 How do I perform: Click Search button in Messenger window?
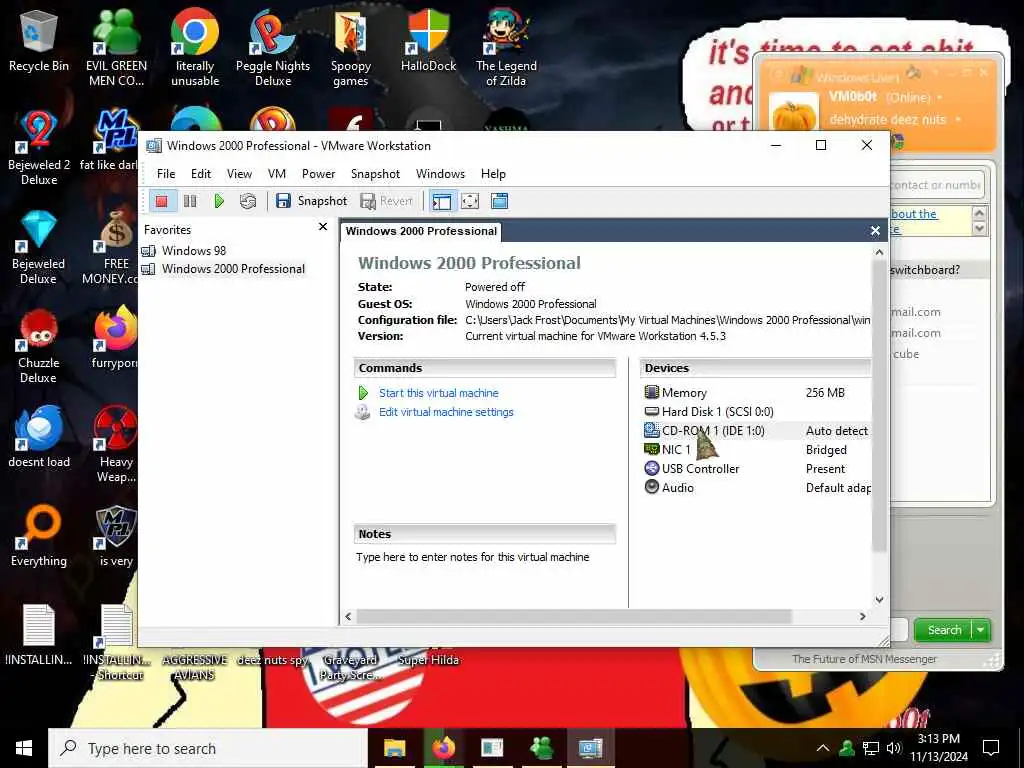[944, 630]
